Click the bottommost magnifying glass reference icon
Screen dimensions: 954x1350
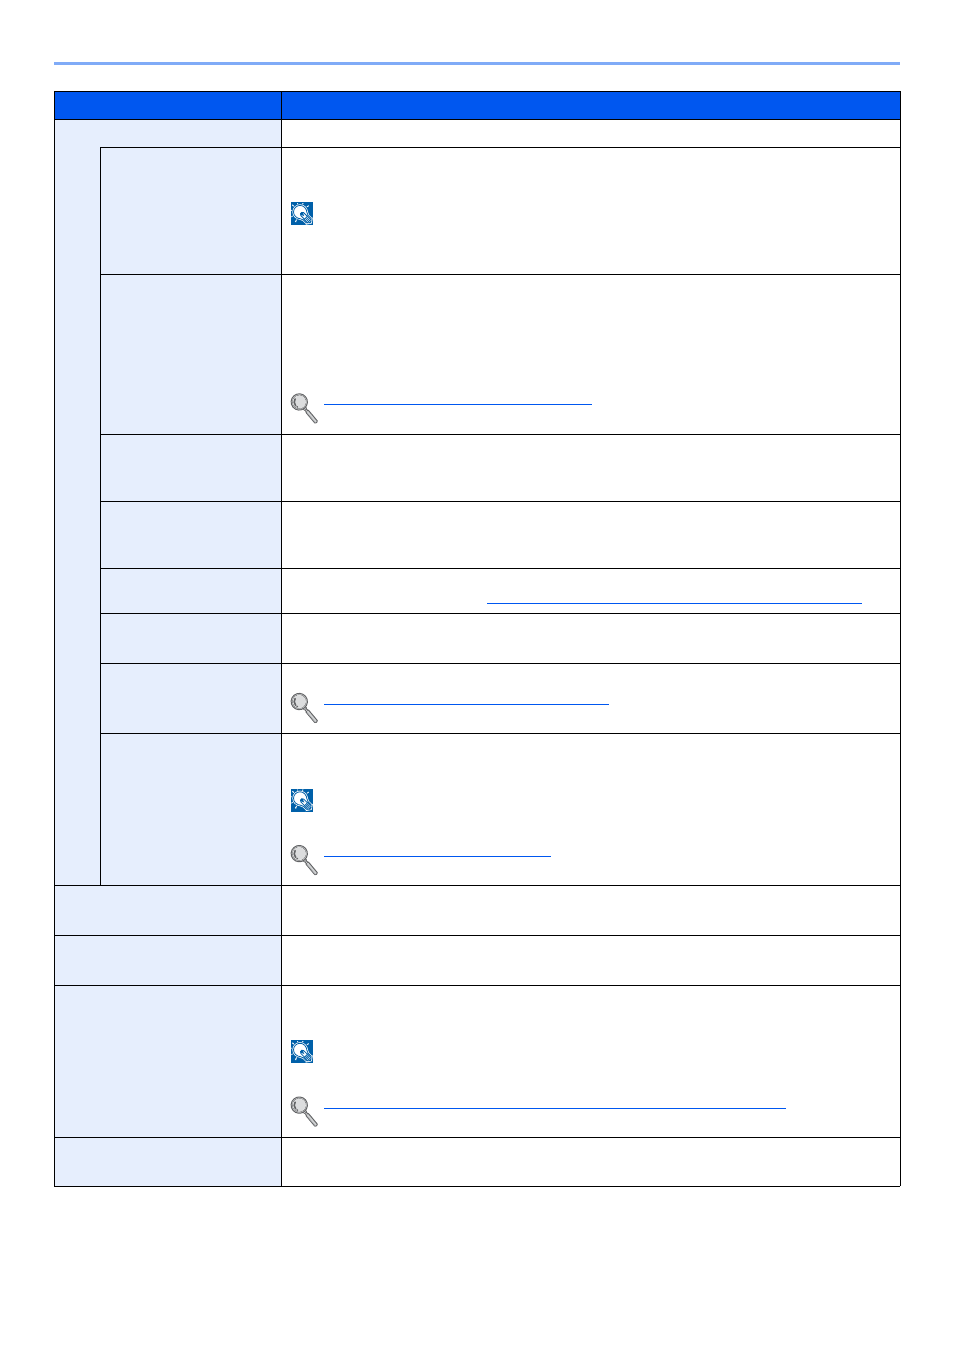(304, 1112)
